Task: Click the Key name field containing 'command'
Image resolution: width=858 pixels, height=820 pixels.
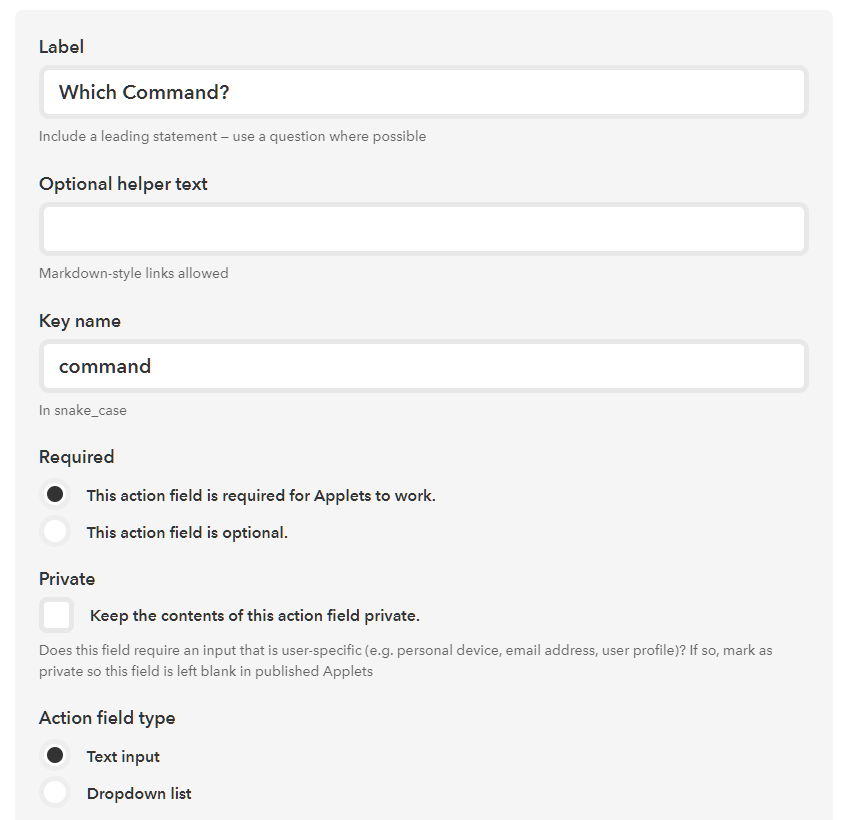Action: (x=423, y=367)
